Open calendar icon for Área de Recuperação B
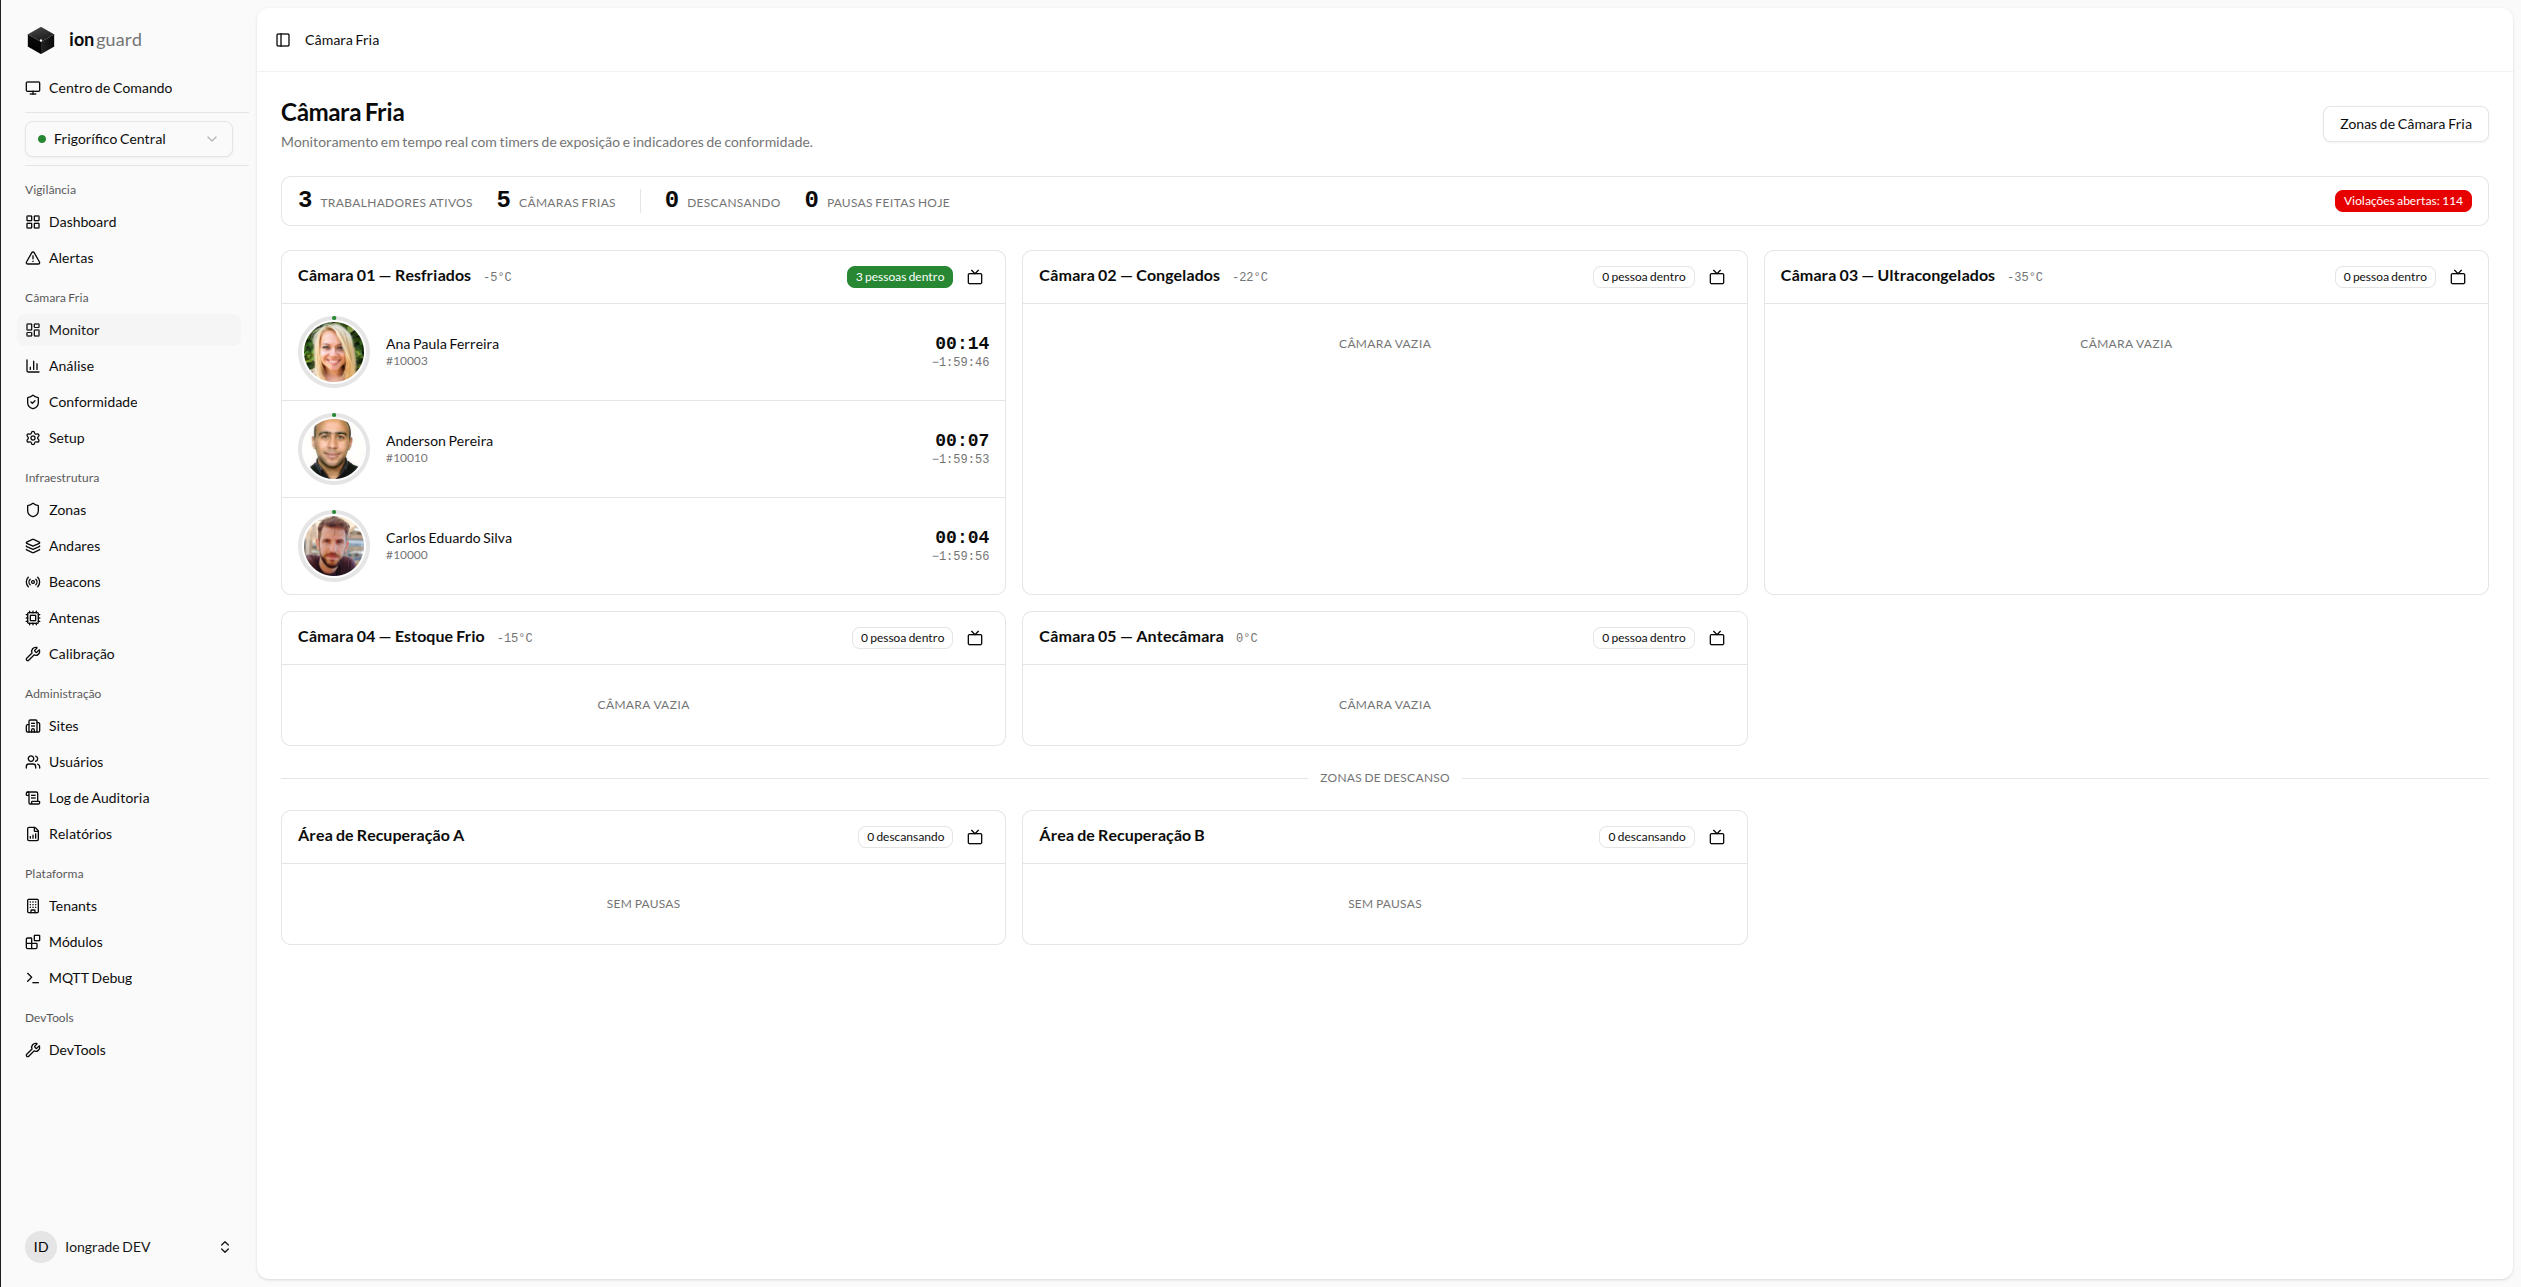Viewport: 2521px width, 1287px height. pyautogui.click(x=1717, y=837)
